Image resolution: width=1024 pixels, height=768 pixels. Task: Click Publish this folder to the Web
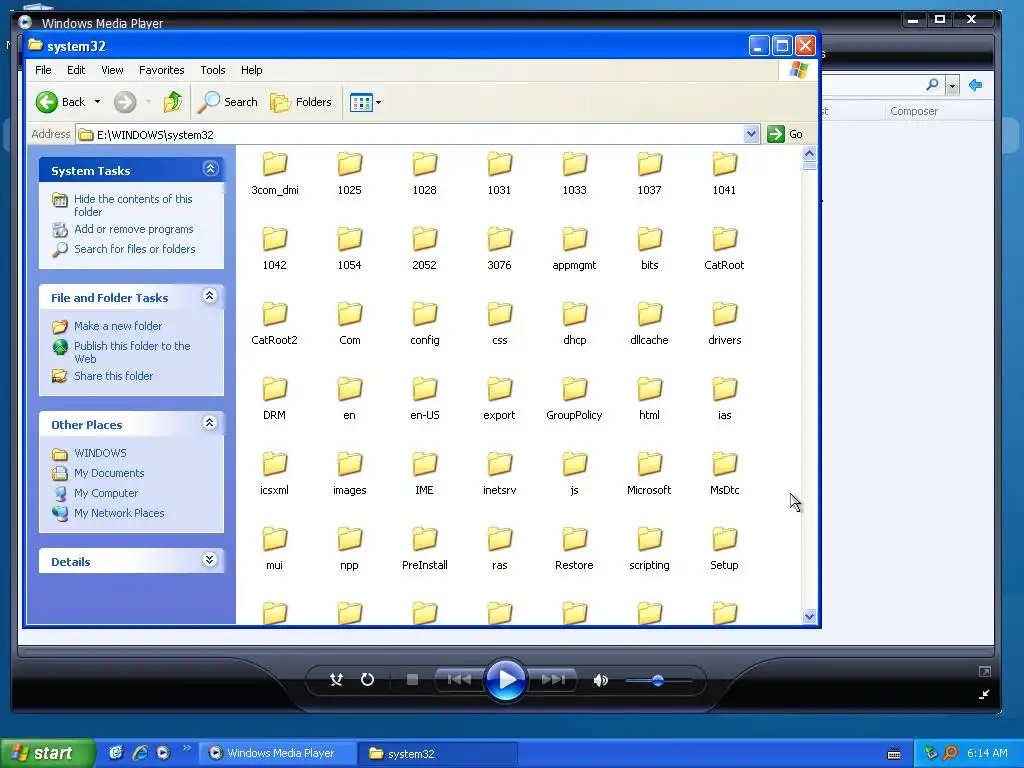click(x=132, y=352)
